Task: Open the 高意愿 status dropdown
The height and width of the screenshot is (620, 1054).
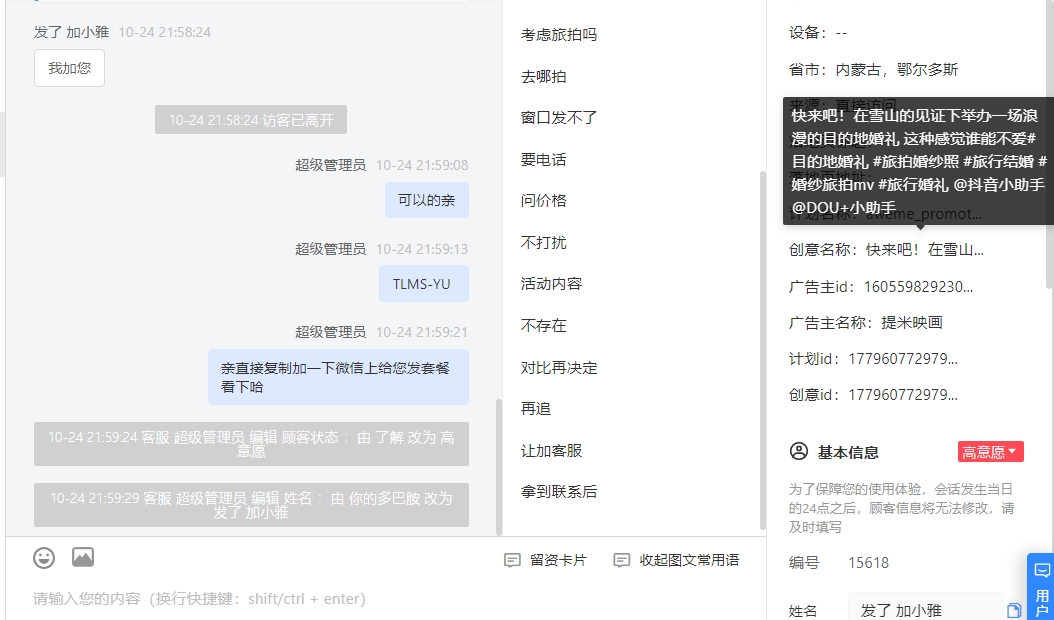Action: coord(990,452)
